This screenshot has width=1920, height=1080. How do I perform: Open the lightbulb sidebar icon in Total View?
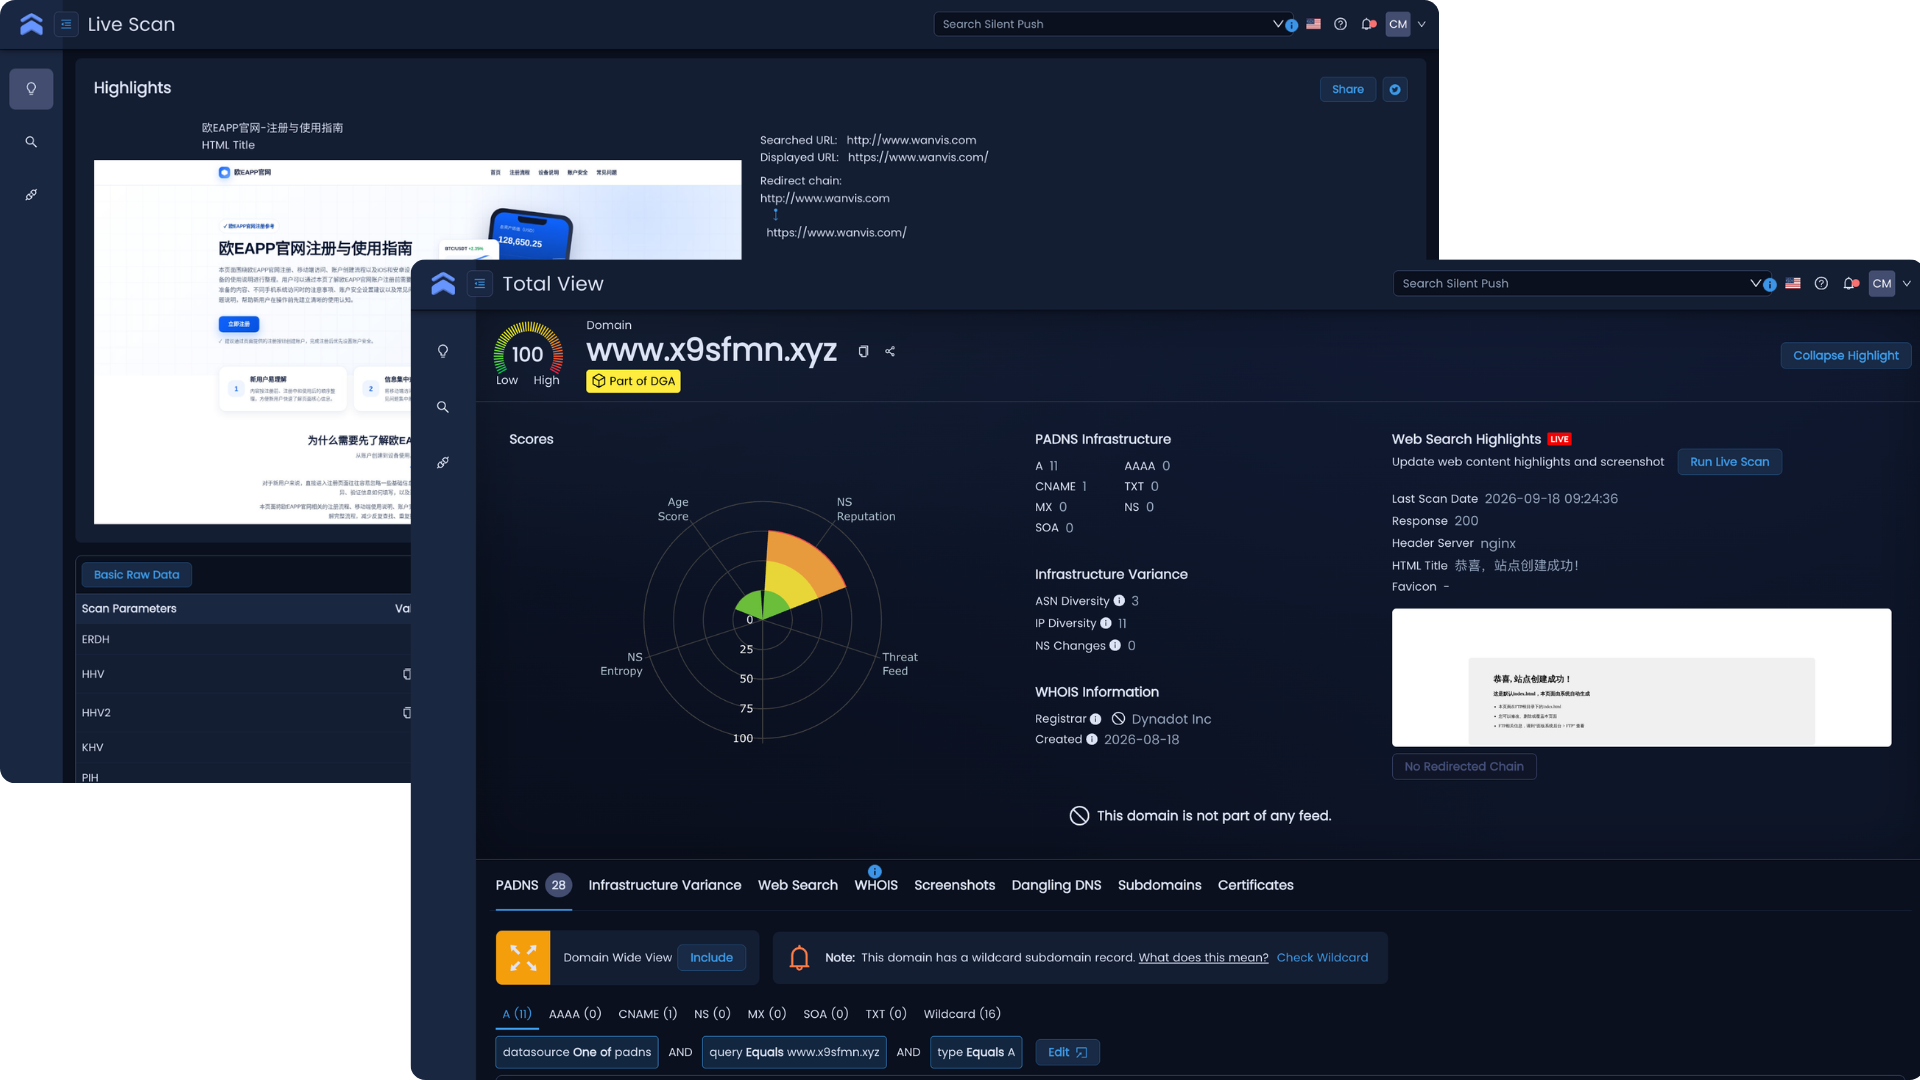(443, 351)
